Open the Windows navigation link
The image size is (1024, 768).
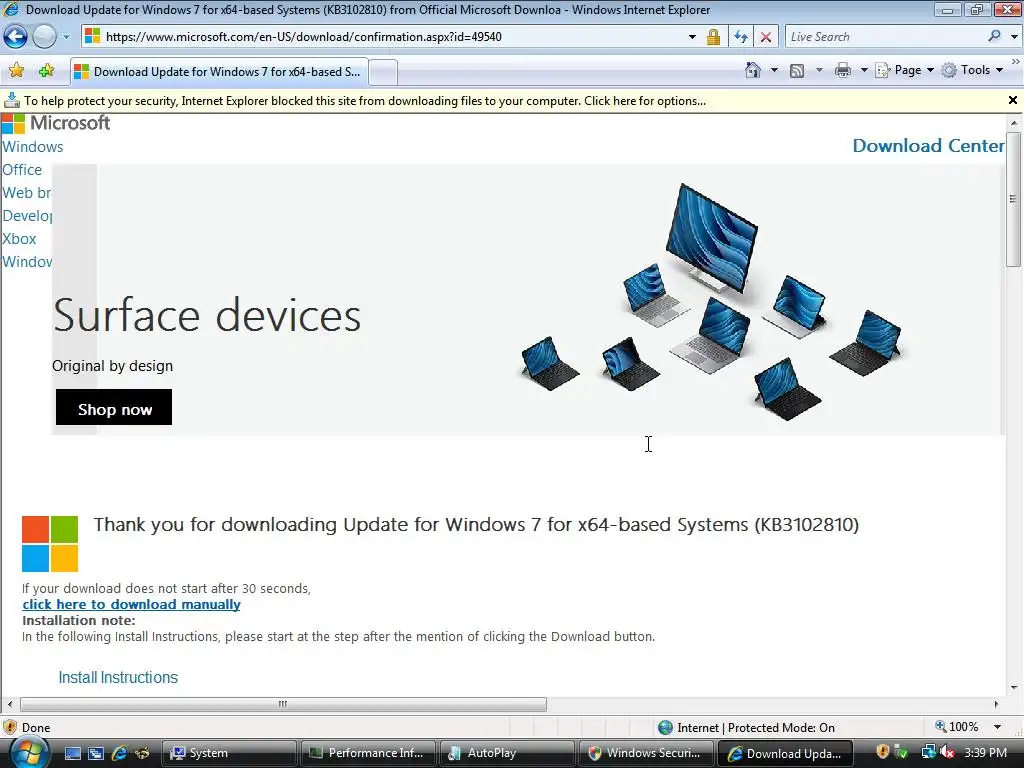[33, 147]
